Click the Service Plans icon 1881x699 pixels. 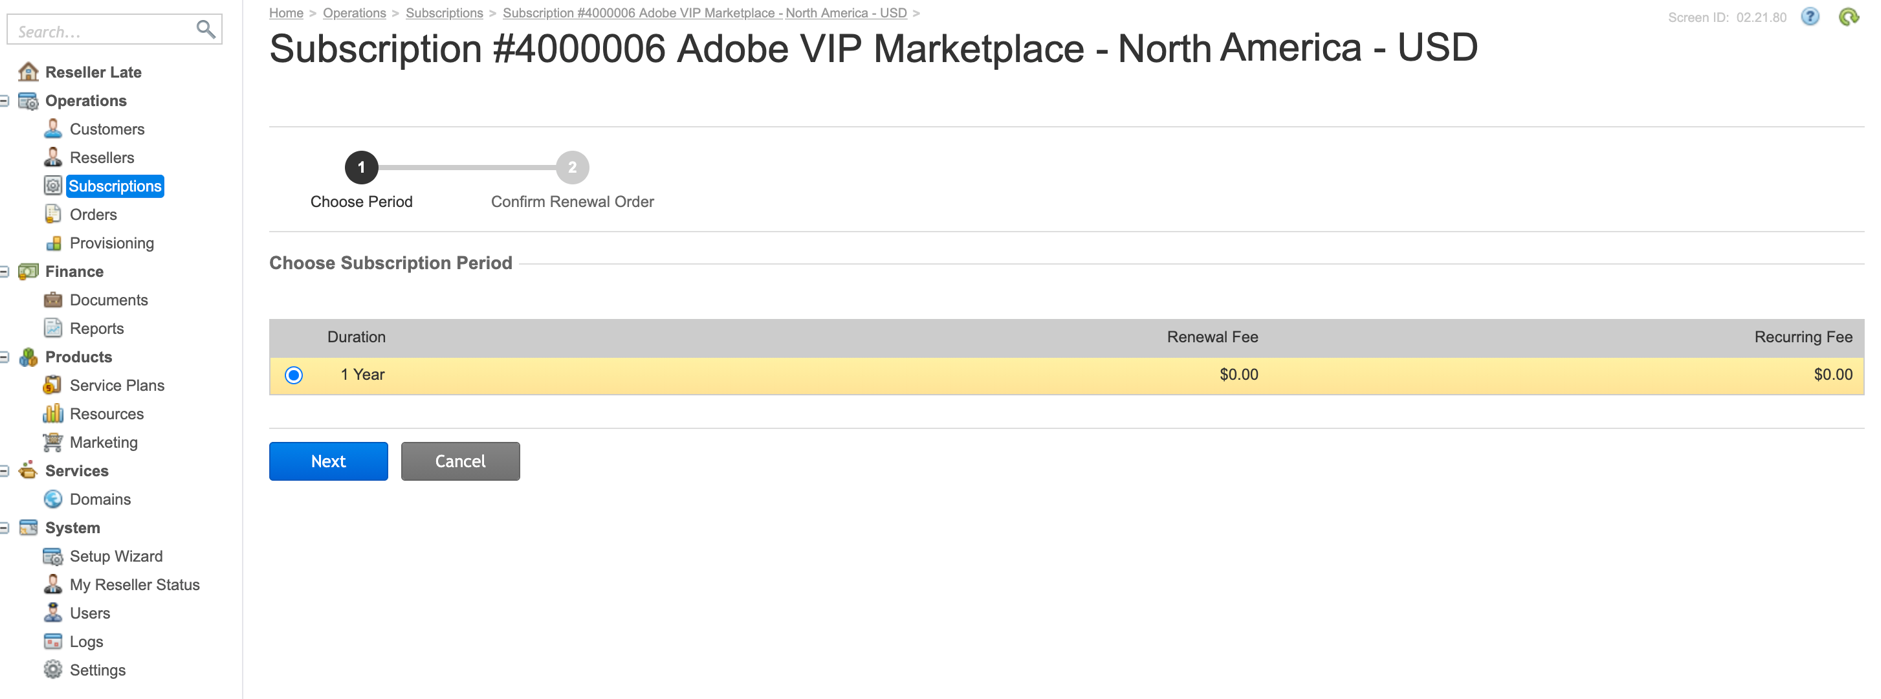pyautogui.click(x=53, y=385)
